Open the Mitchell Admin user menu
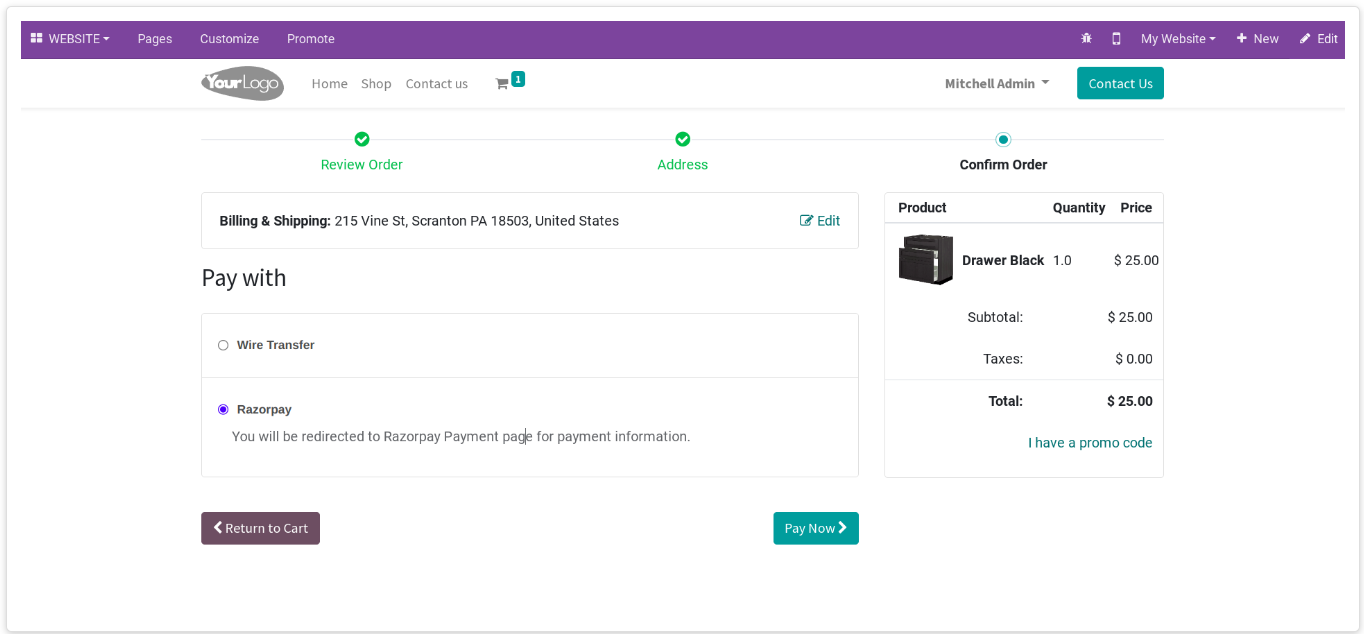The image size is (1364, 634). pyautogui.click(x=997, y=84)
